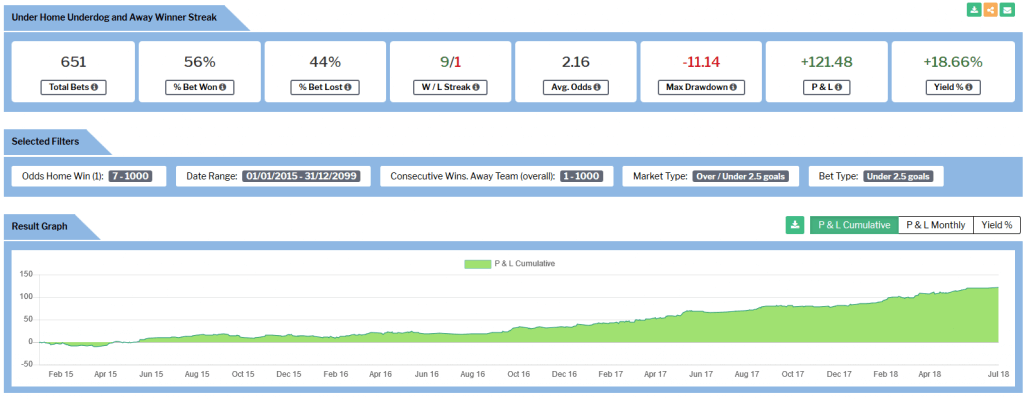Switch to the P & L Monthly tab
The height and width of the screenshot is (400, 1024).
pyautogui.click(x=934, y=225)
